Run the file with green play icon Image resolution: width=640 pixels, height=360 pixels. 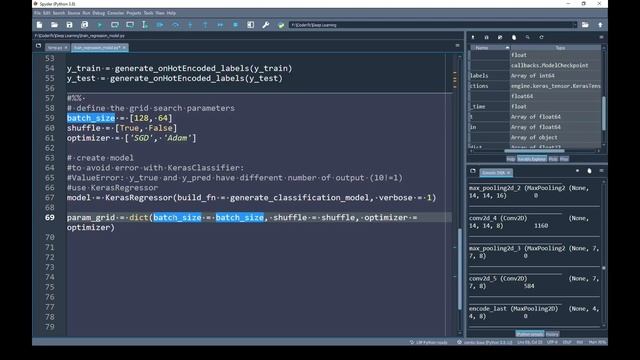(100, 25)
